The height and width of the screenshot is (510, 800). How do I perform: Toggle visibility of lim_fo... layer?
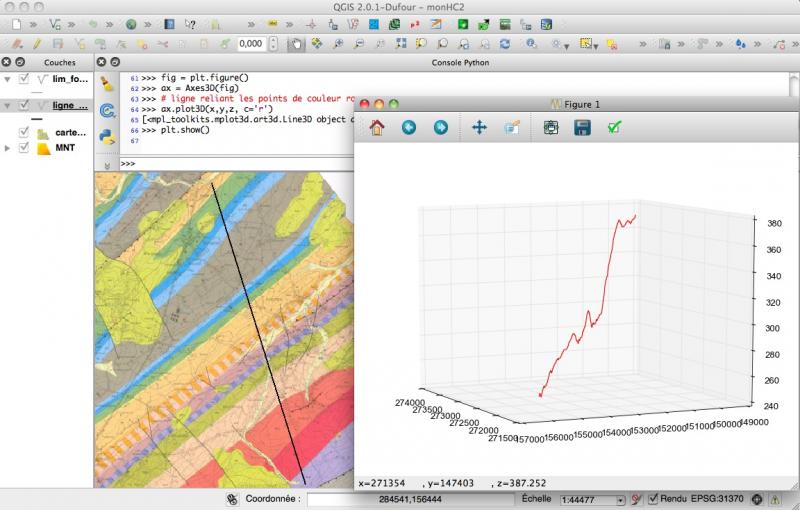coord(25,79)
